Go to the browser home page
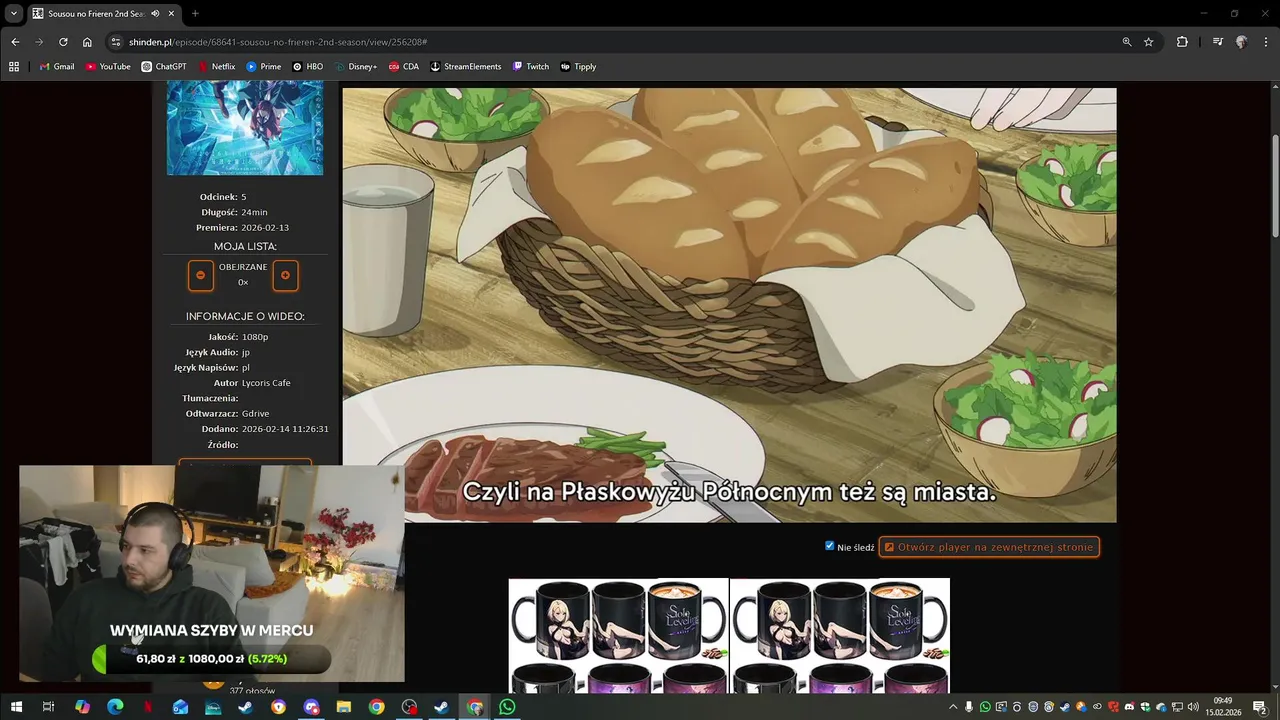 [87, 42]
